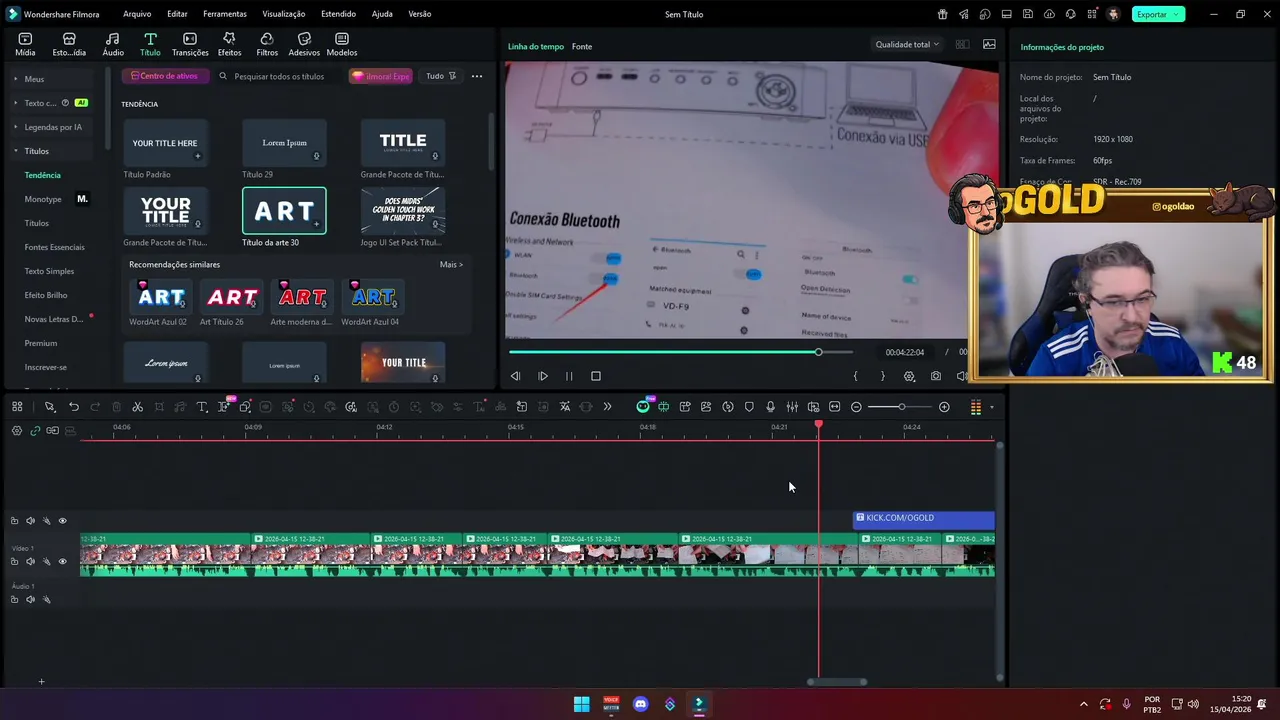
Task: Open the Tudo filter dropdown
Action: click(x=441, y=76)
